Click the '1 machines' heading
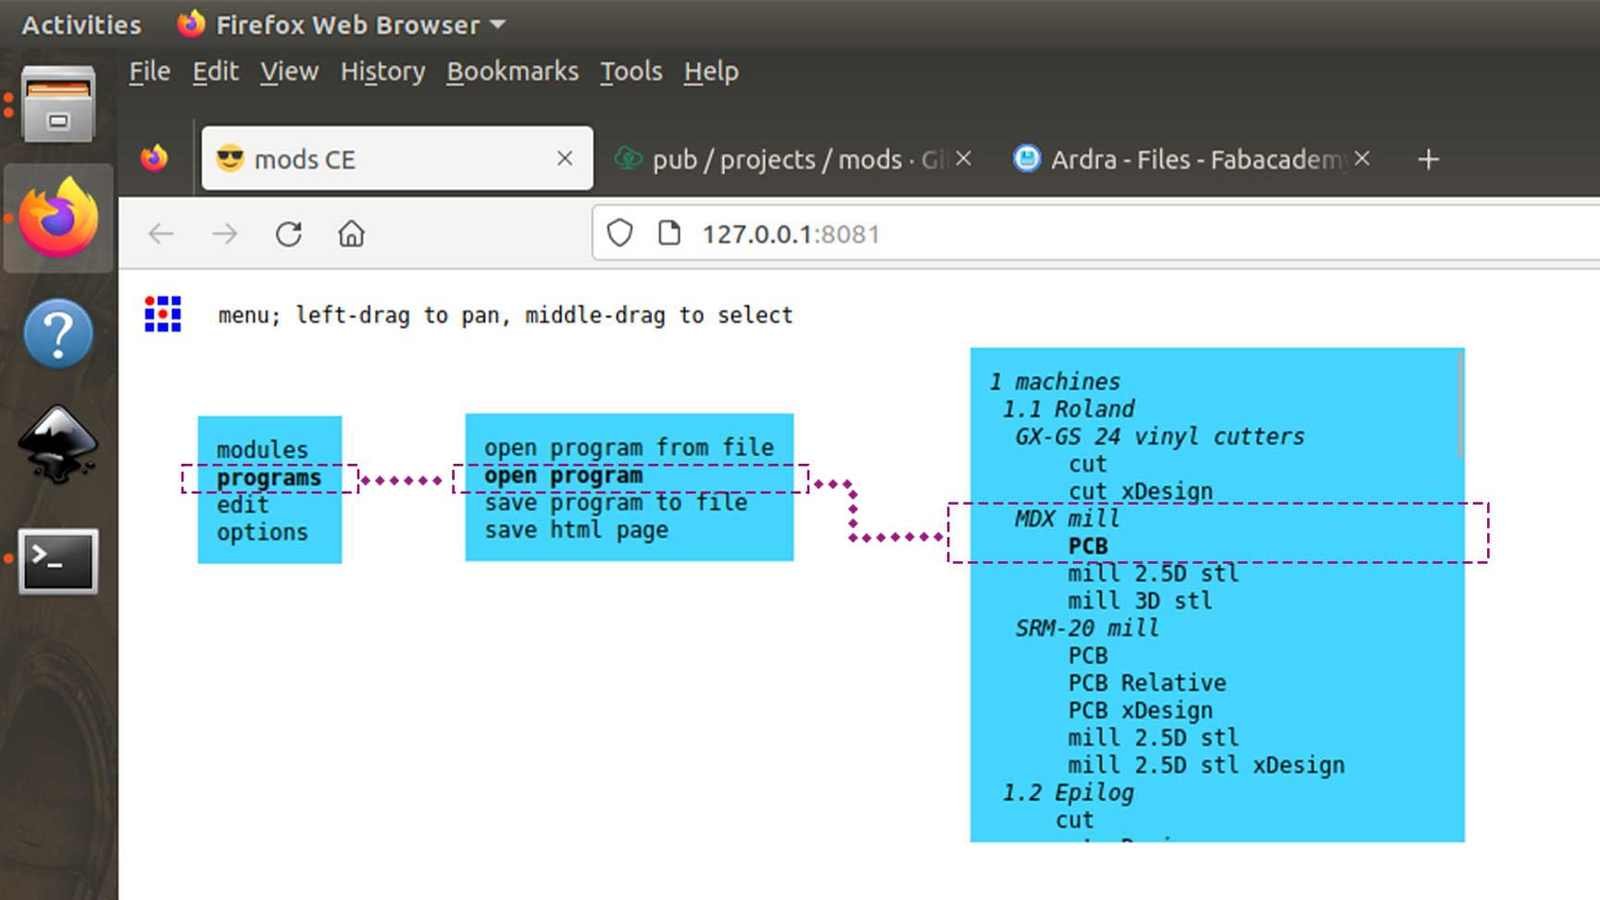The height and width of the screenshot is (900, 1600). [1055, 382]
